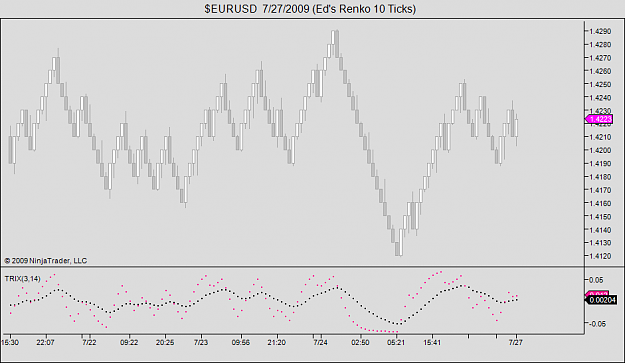
Task: Click the $EURUSD Ed's Renko chart title
Action: point(310,9)
